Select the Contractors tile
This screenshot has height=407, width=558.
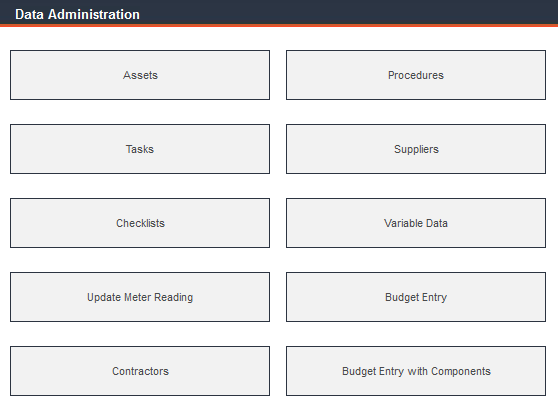(140, 371)
